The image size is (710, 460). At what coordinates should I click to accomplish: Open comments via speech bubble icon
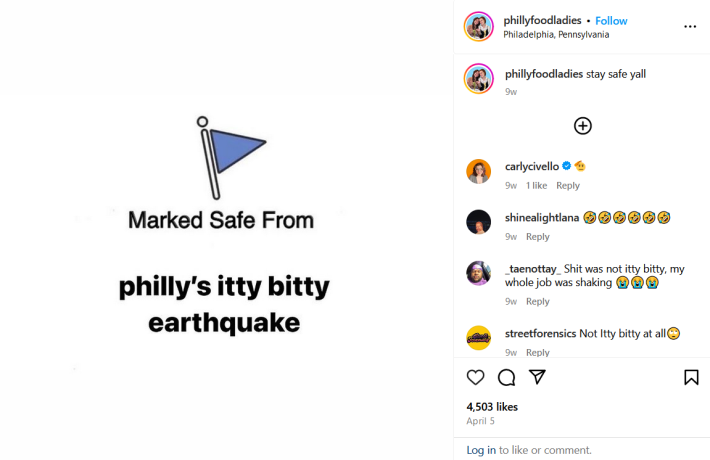click(x=506, y=377)
